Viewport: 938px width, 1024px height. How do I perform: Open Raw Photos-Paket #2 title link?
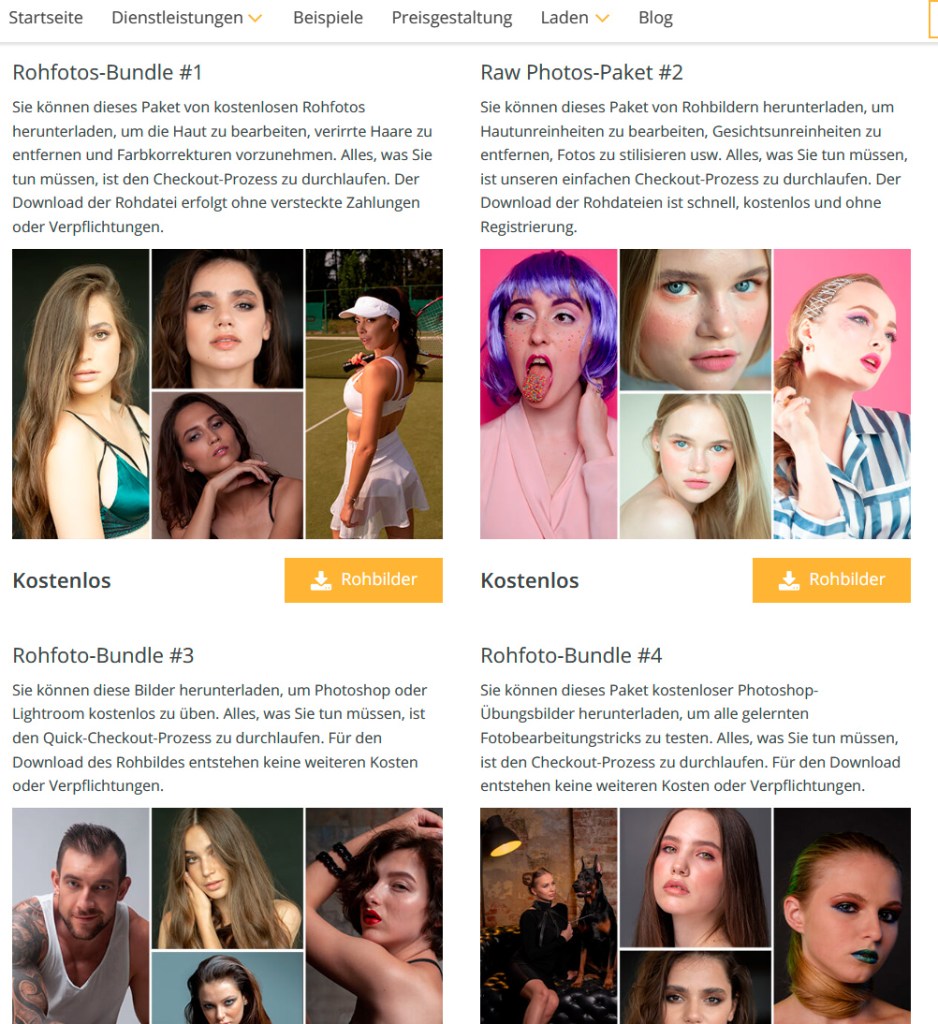[x=581, y=72]
